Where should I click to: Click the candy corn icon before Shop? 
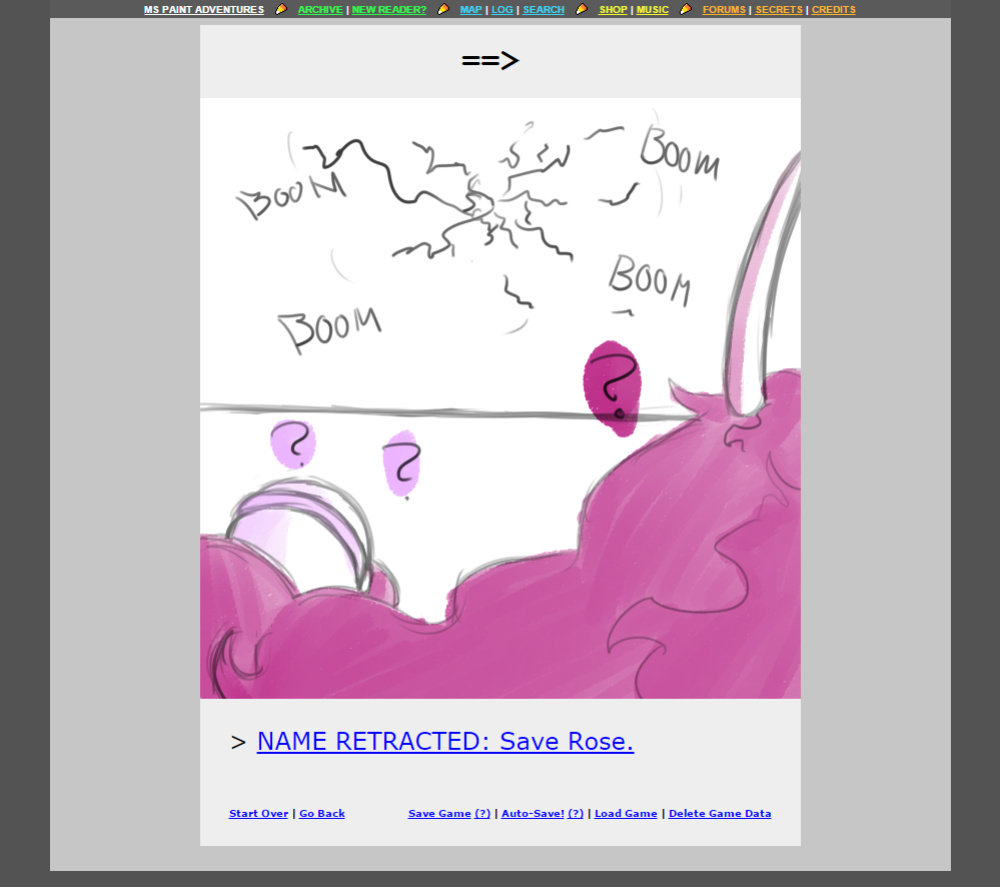click(582, 9)
